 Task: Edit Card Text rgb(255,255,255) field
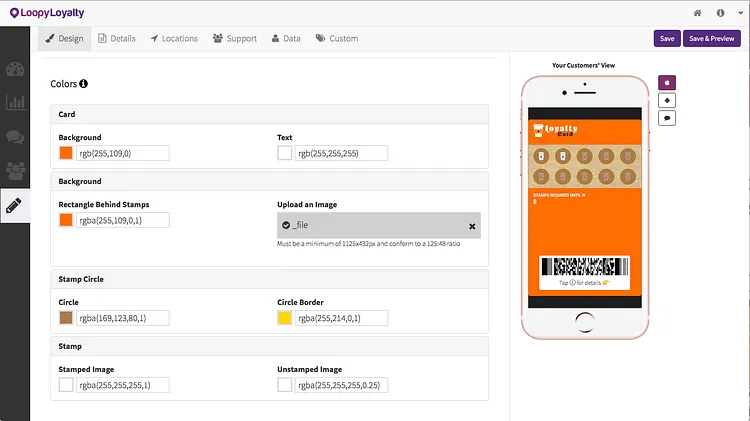tap(341, 153)
